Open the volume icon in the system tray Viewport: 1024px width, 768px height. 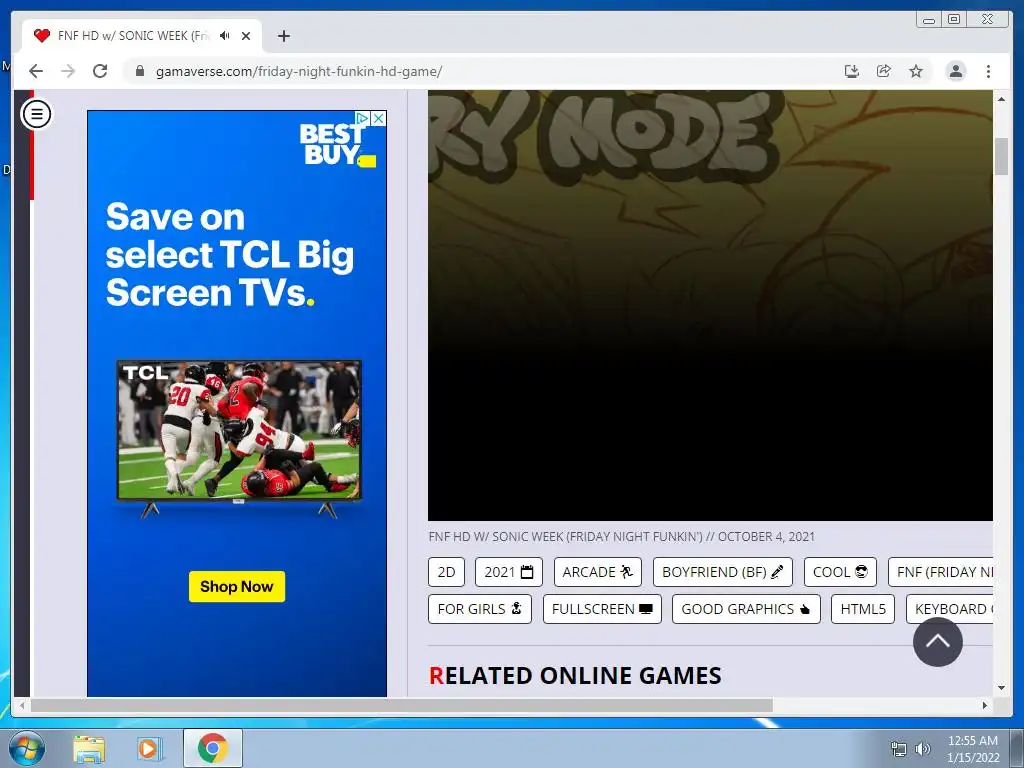(923, 749)
